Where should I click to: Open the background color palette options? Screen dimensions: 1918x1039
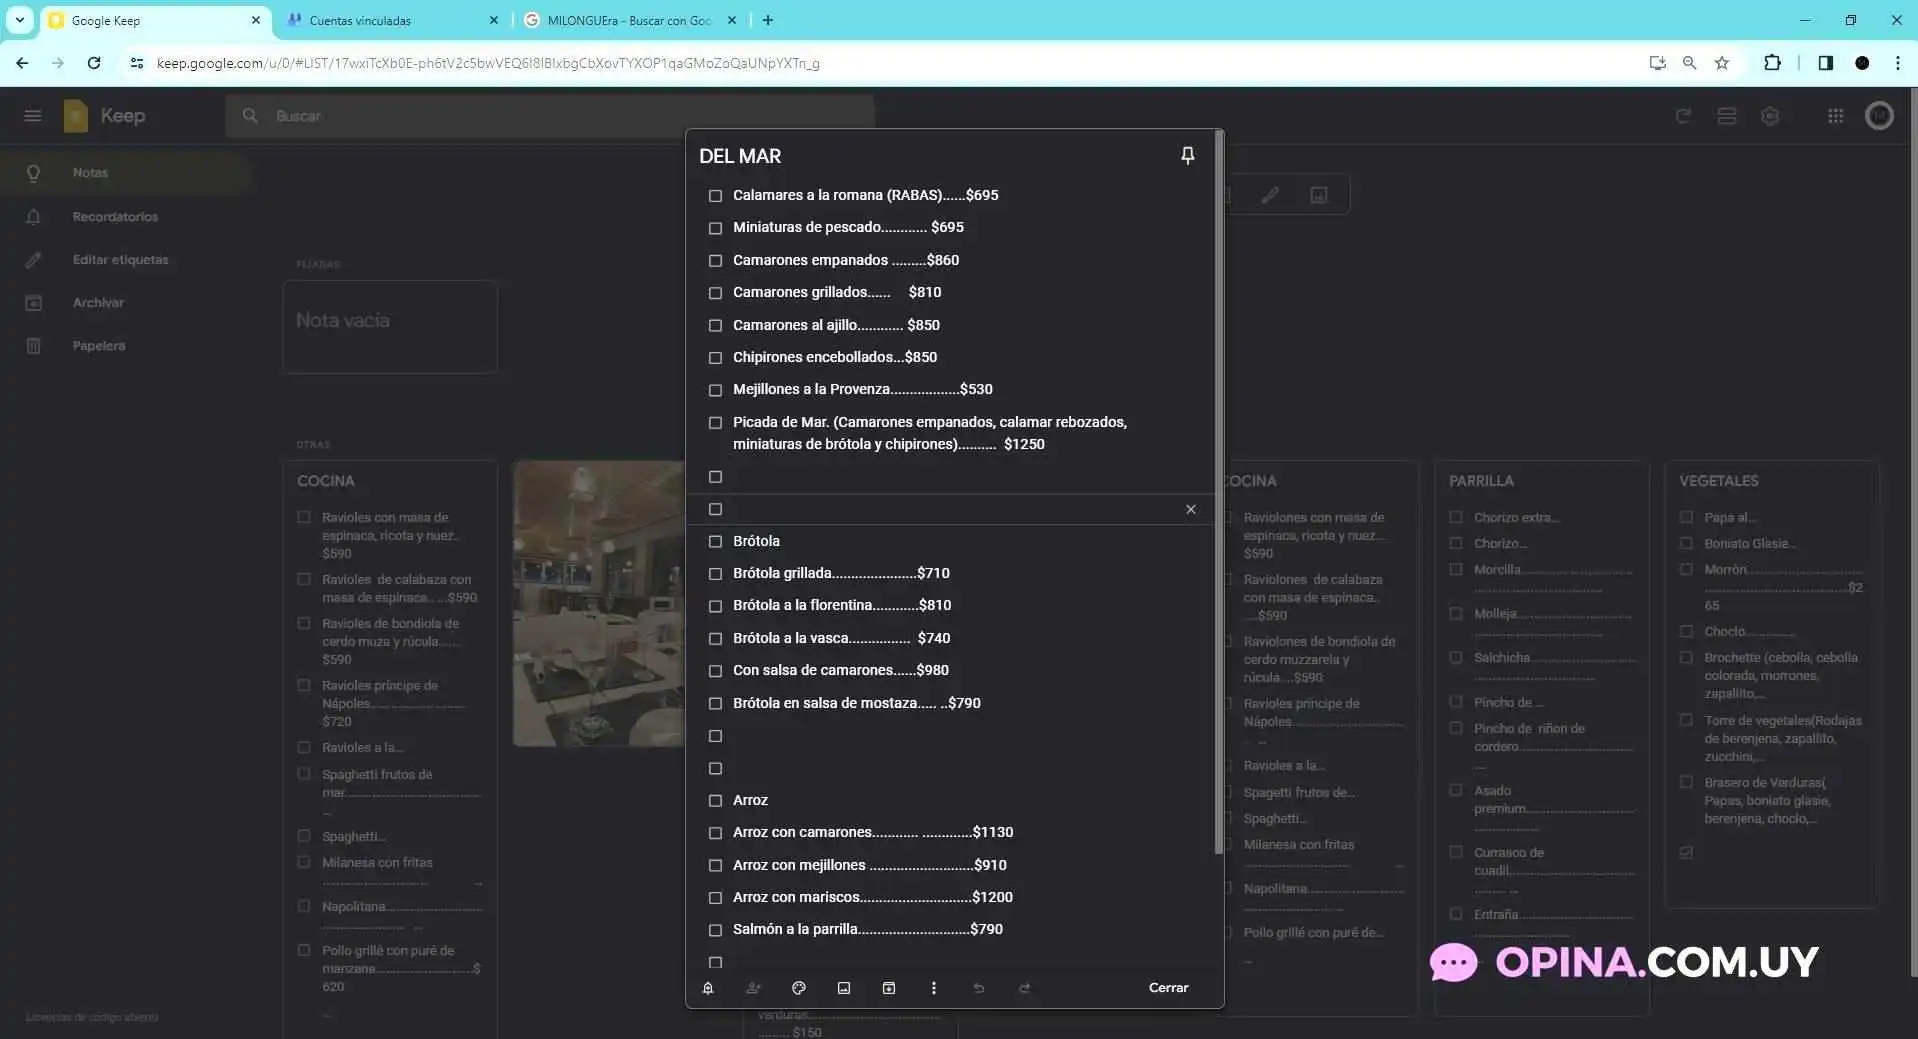[799, 988]
